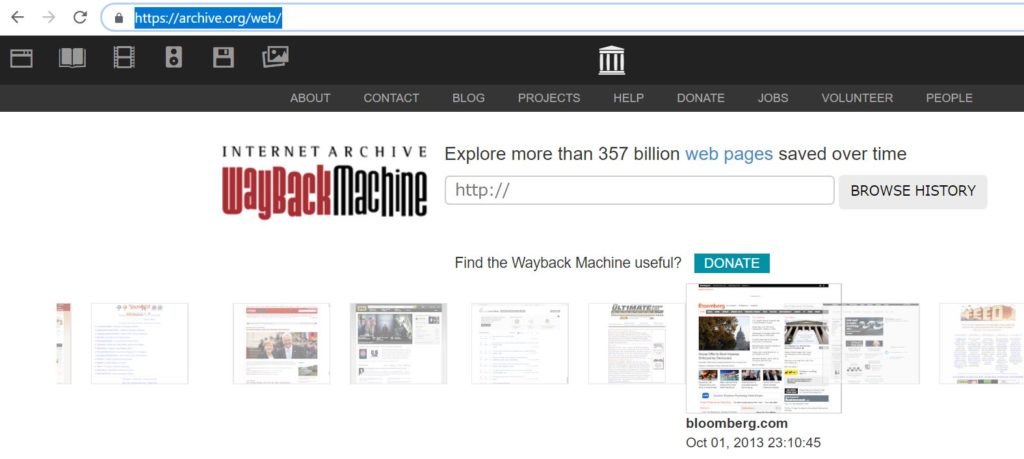The image size is (1024, 459).
Task: Open the bloomberg.com caption link
Action: (737, 423)
